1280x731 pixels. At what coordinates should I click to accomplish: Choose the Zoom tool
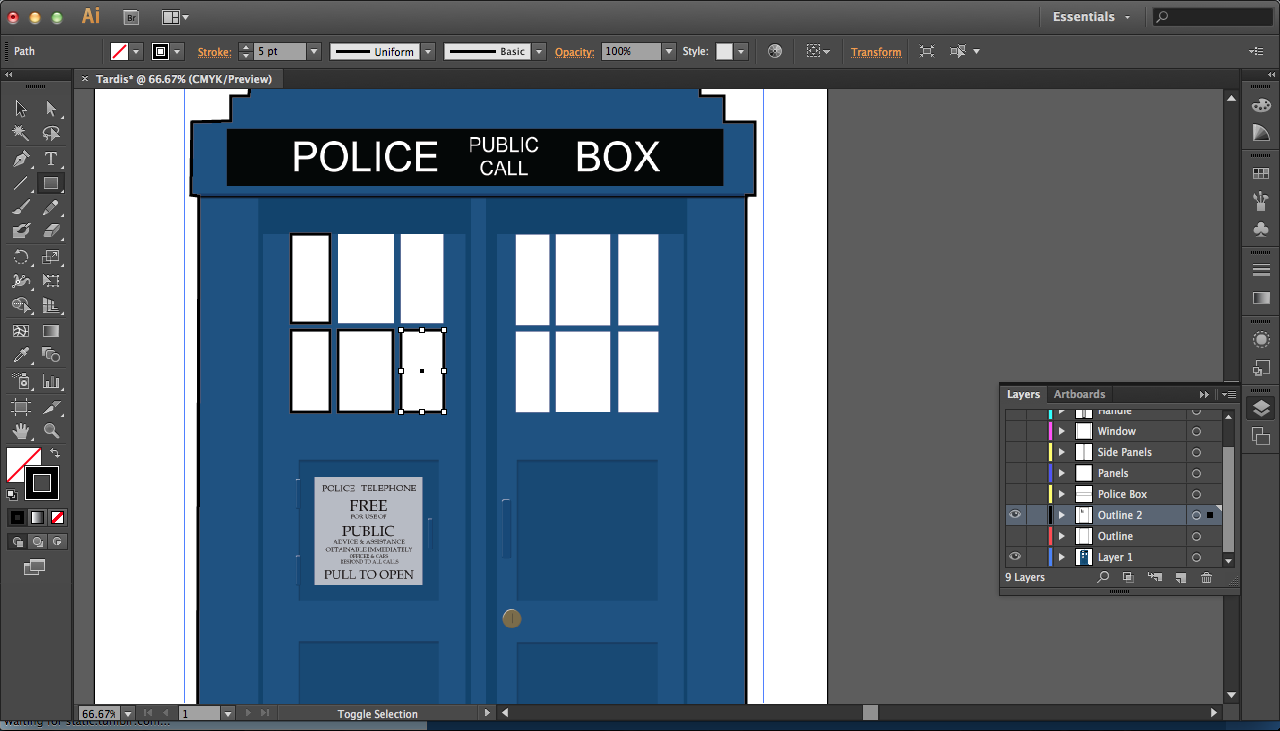[x=52, y=431]
